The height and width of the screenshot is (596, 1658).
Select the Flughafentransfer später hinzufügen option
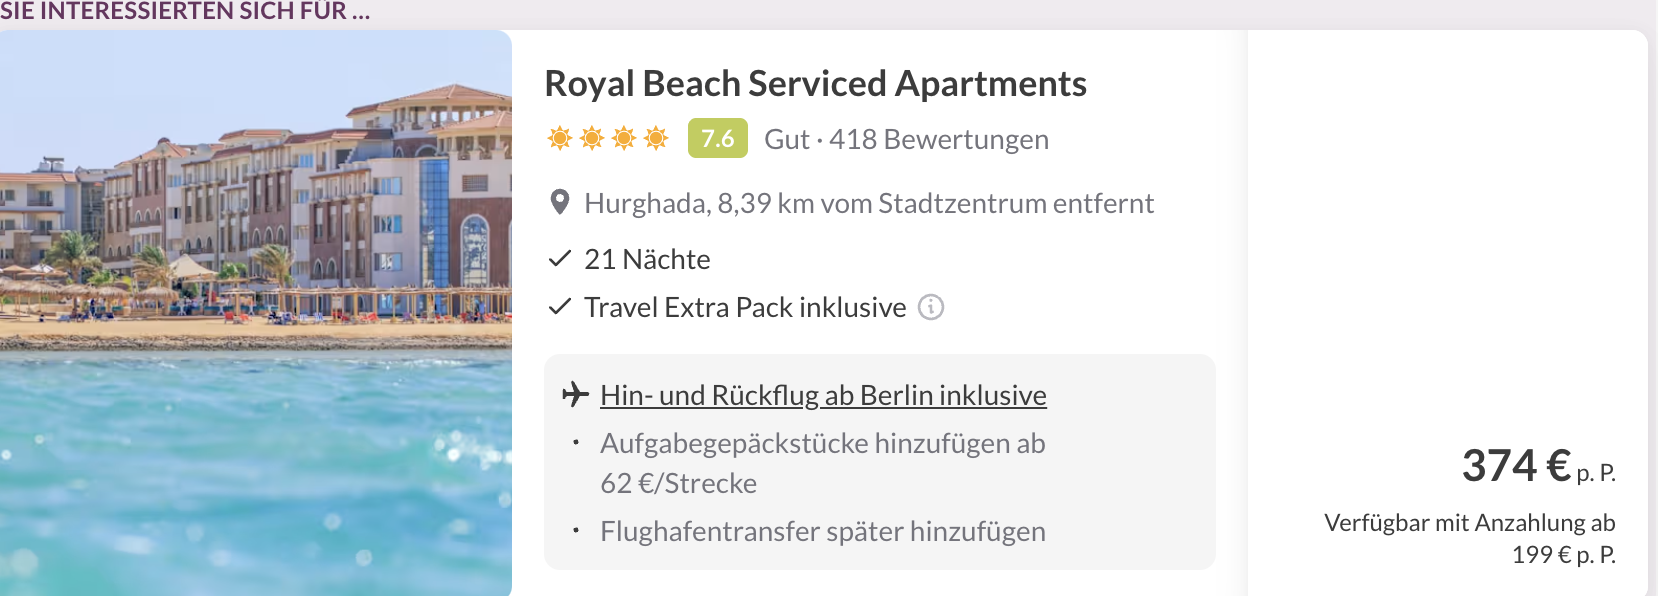[x=822, y=531]
